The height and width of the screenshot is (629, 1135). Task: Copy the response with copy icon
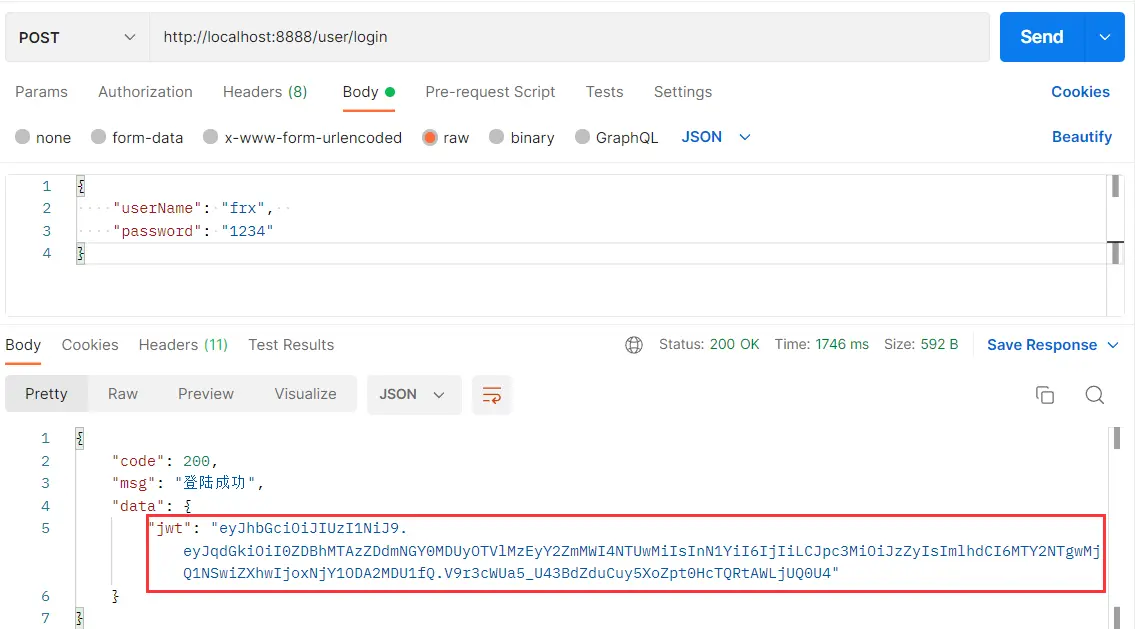tap(1045, 395)
